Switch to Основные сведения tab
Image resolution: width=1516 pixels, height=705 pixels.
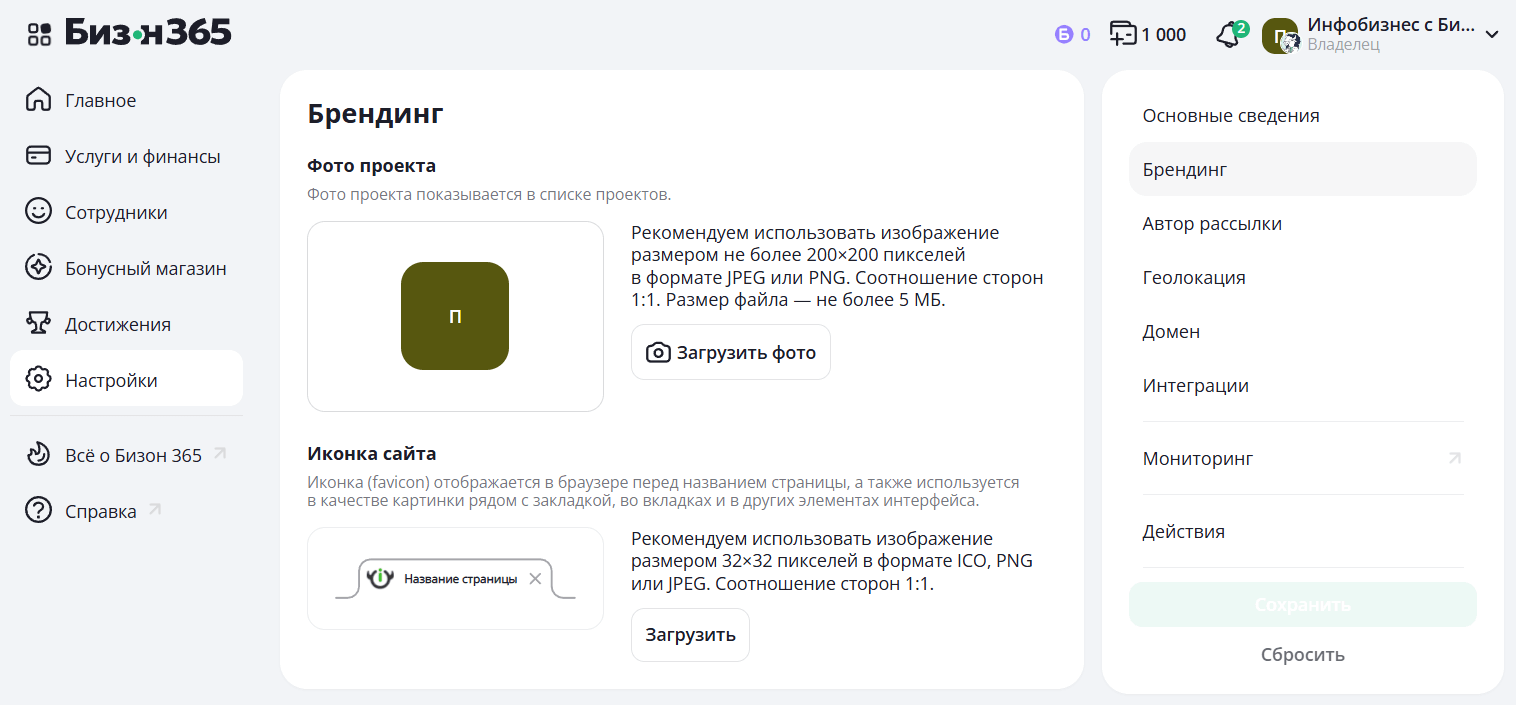[1230, 116]
